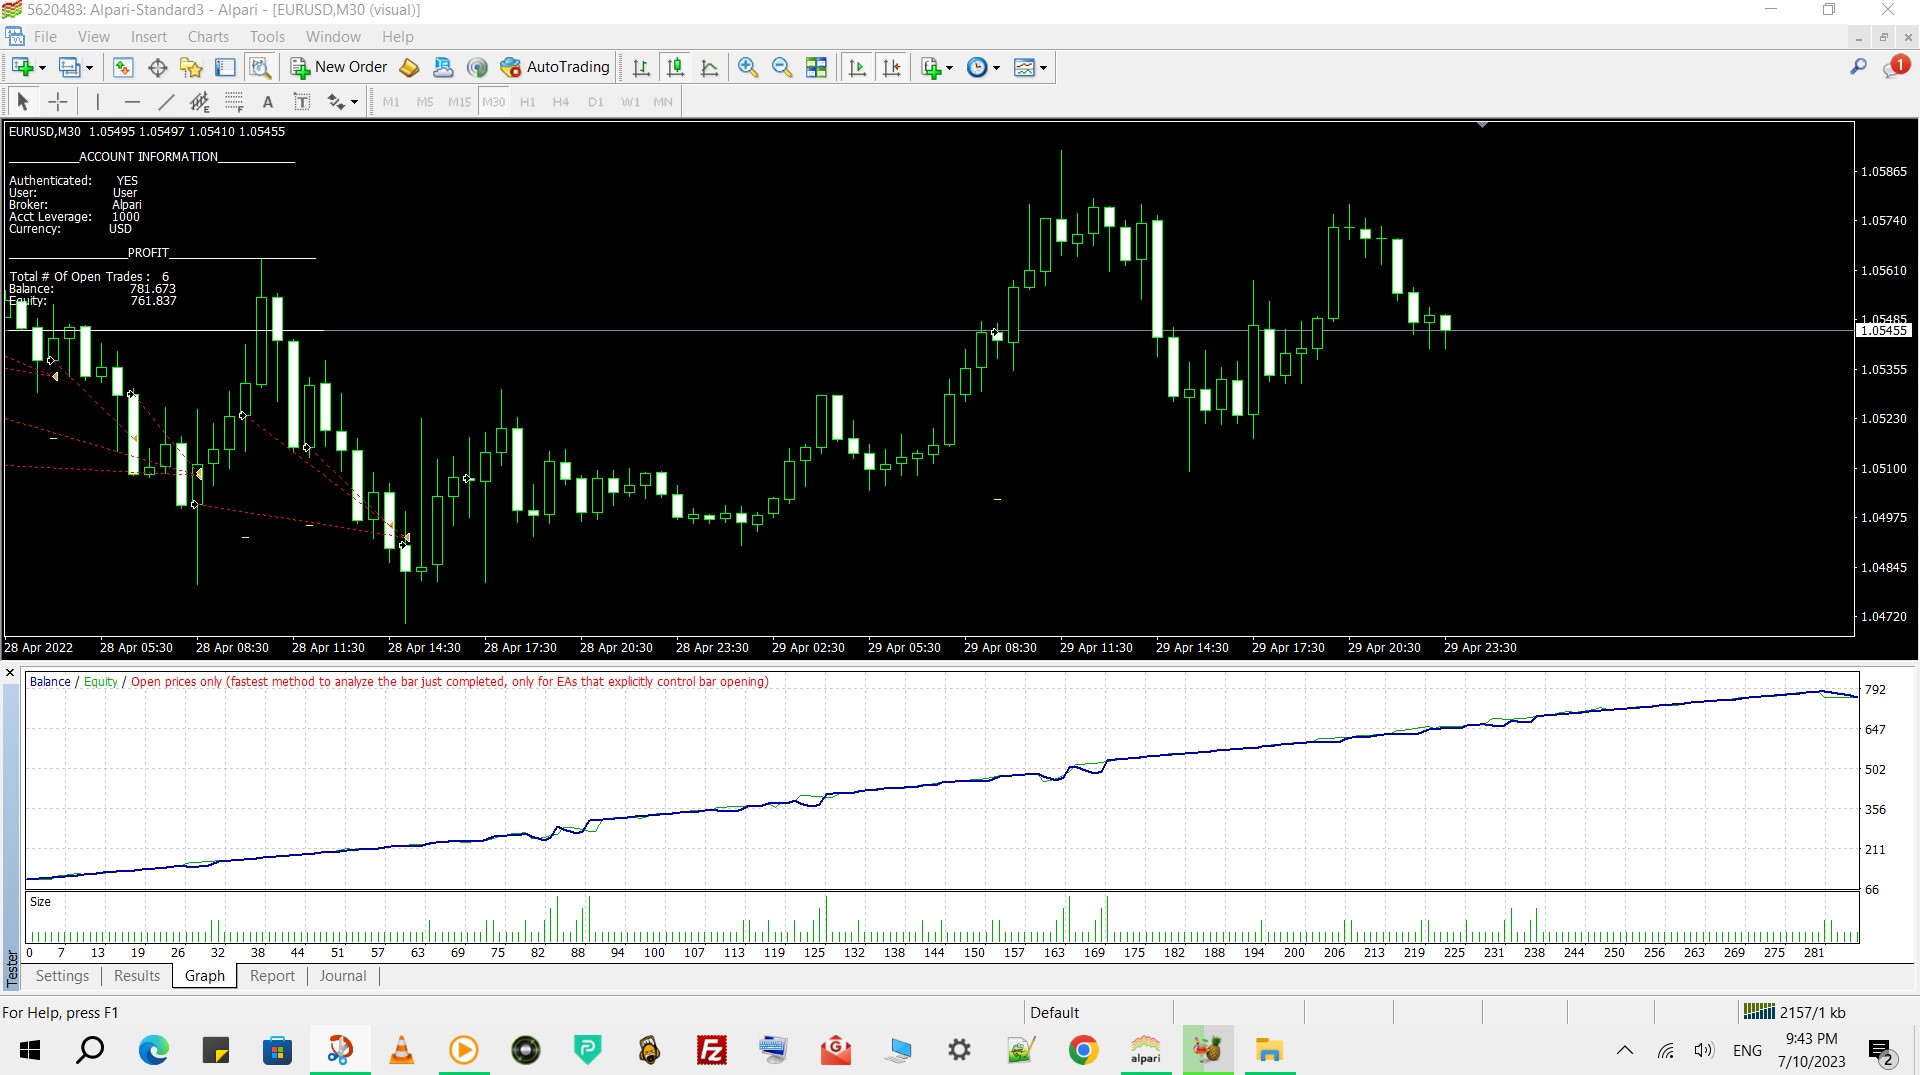Open a new chart from the toolbar
The width and height of the screenshot is (1920, 1075).
22,67
